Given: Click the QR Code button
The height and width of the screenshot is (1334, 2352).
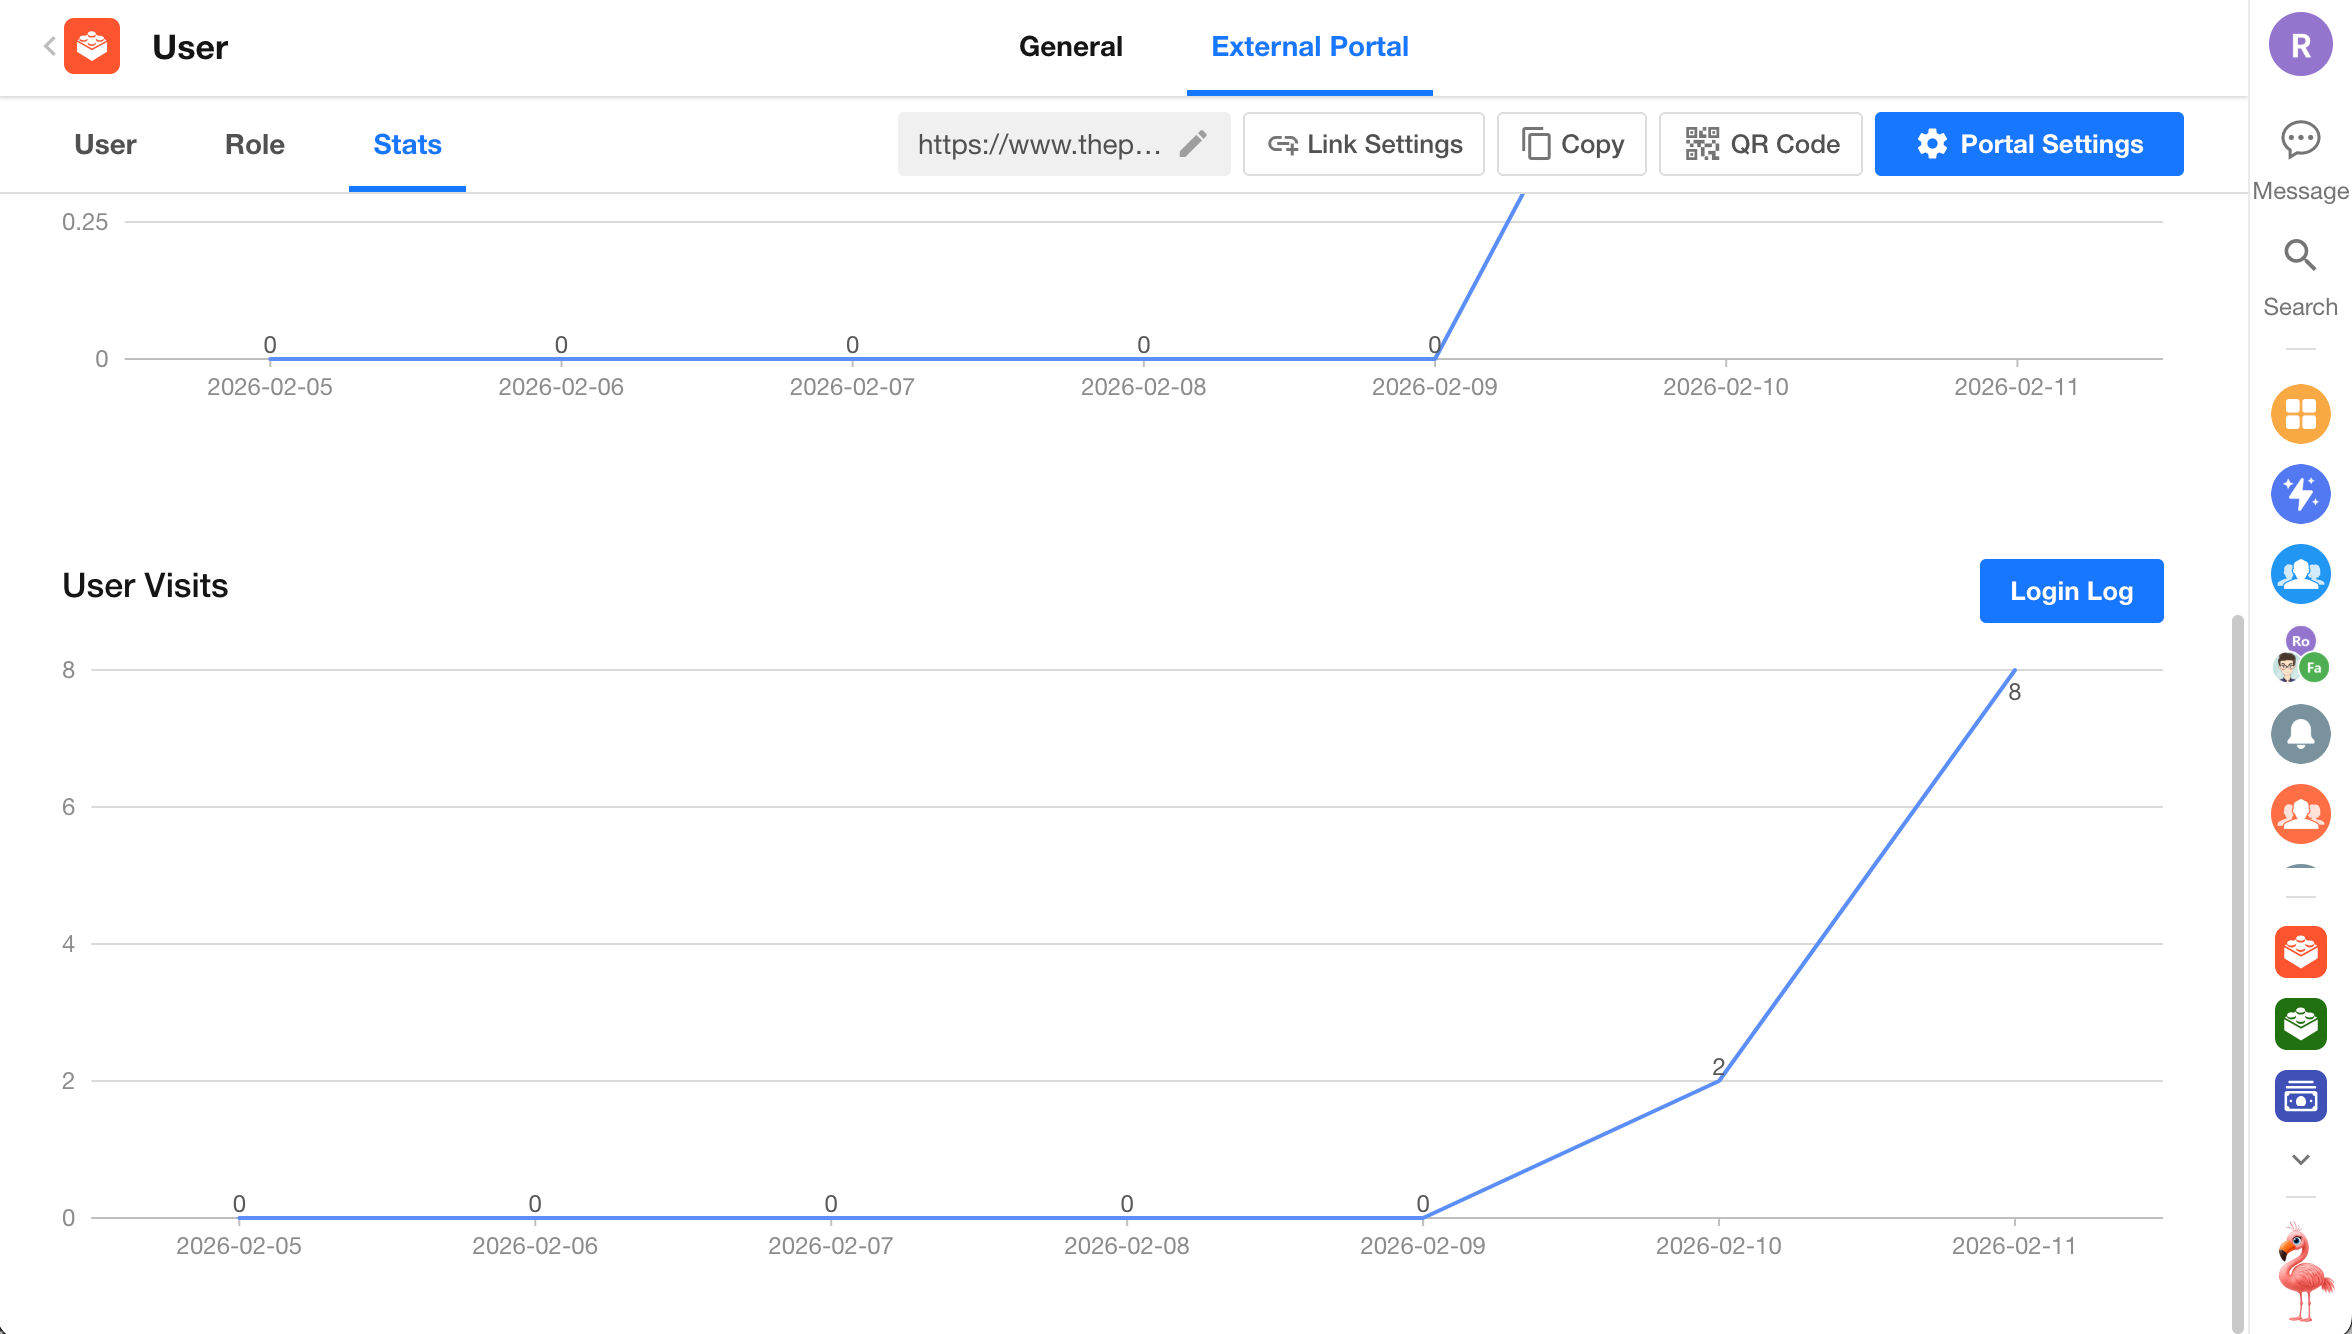Looking at the screenshot, I should tap(1760, 144).
